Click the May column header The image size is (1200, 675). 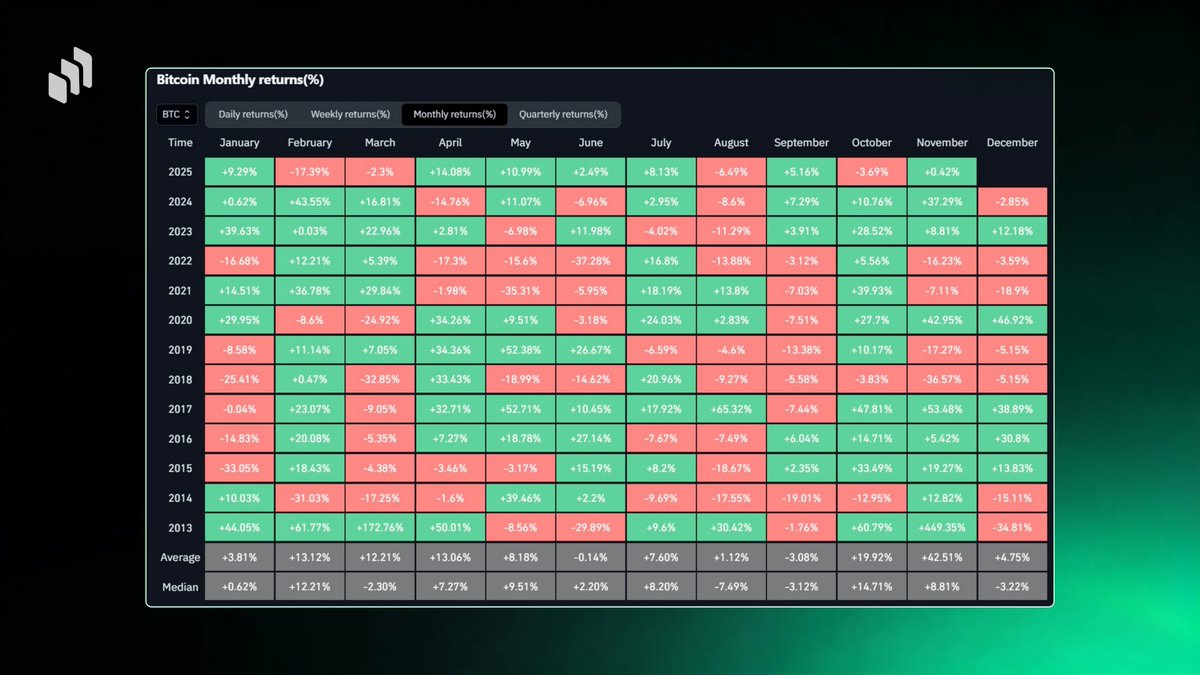521,143
